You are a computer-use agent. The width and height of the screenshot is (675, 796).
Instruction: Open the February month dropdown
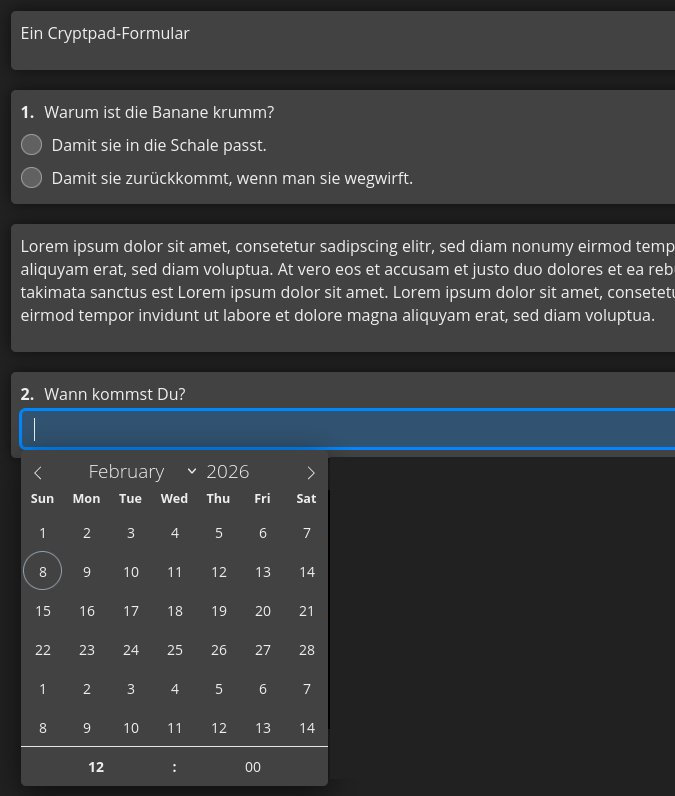(141, 472)
